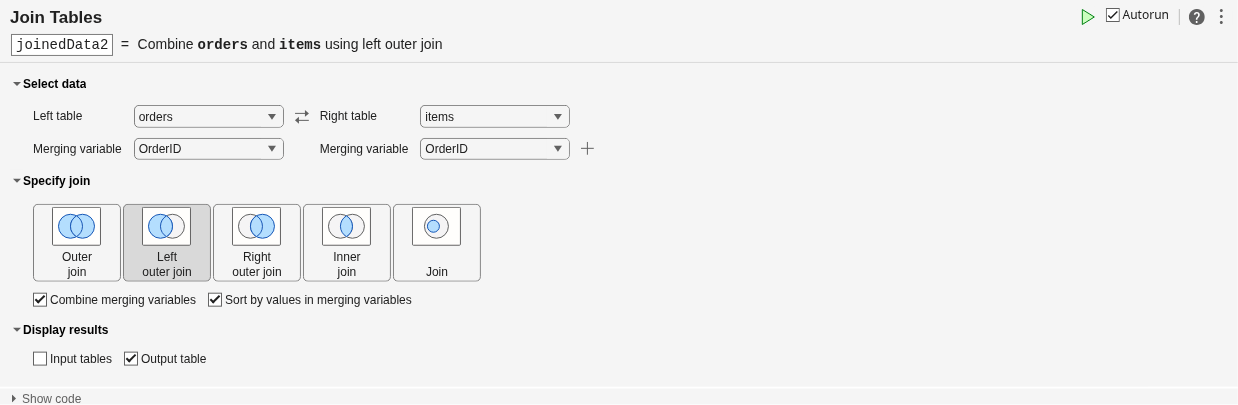Swap left and right tables icon

(x=302, y=117)
